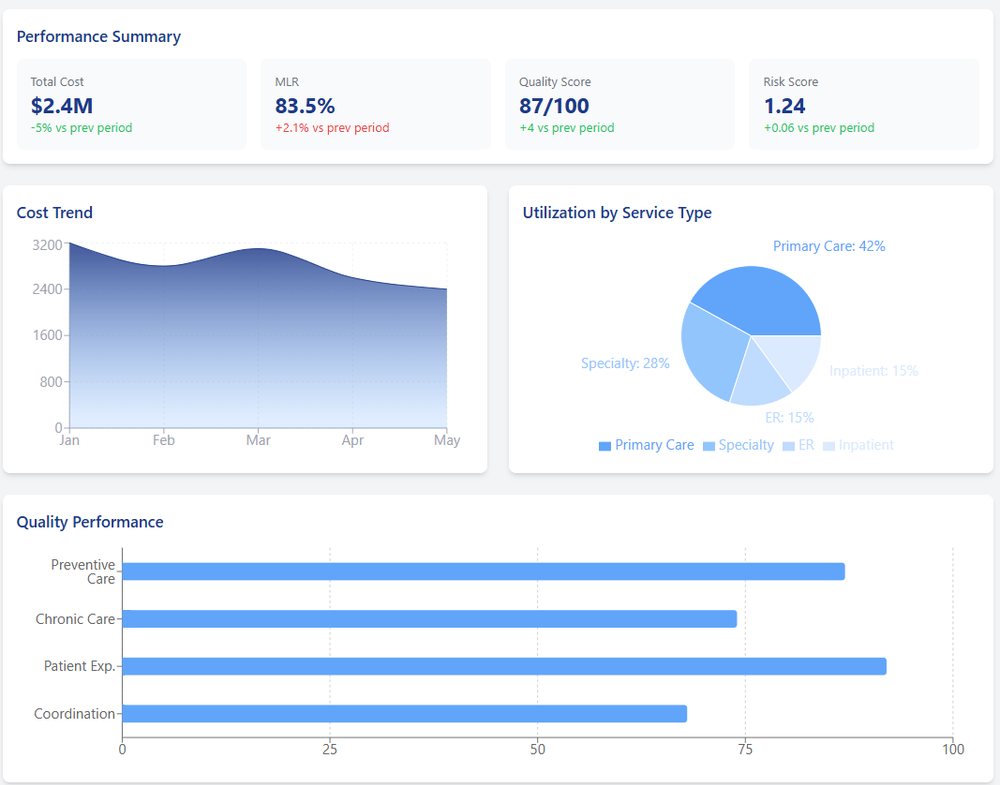This screenshot has width=1000, height=785.
Task: Click the +2.1% vs prev period text
Action: [332, 128]
